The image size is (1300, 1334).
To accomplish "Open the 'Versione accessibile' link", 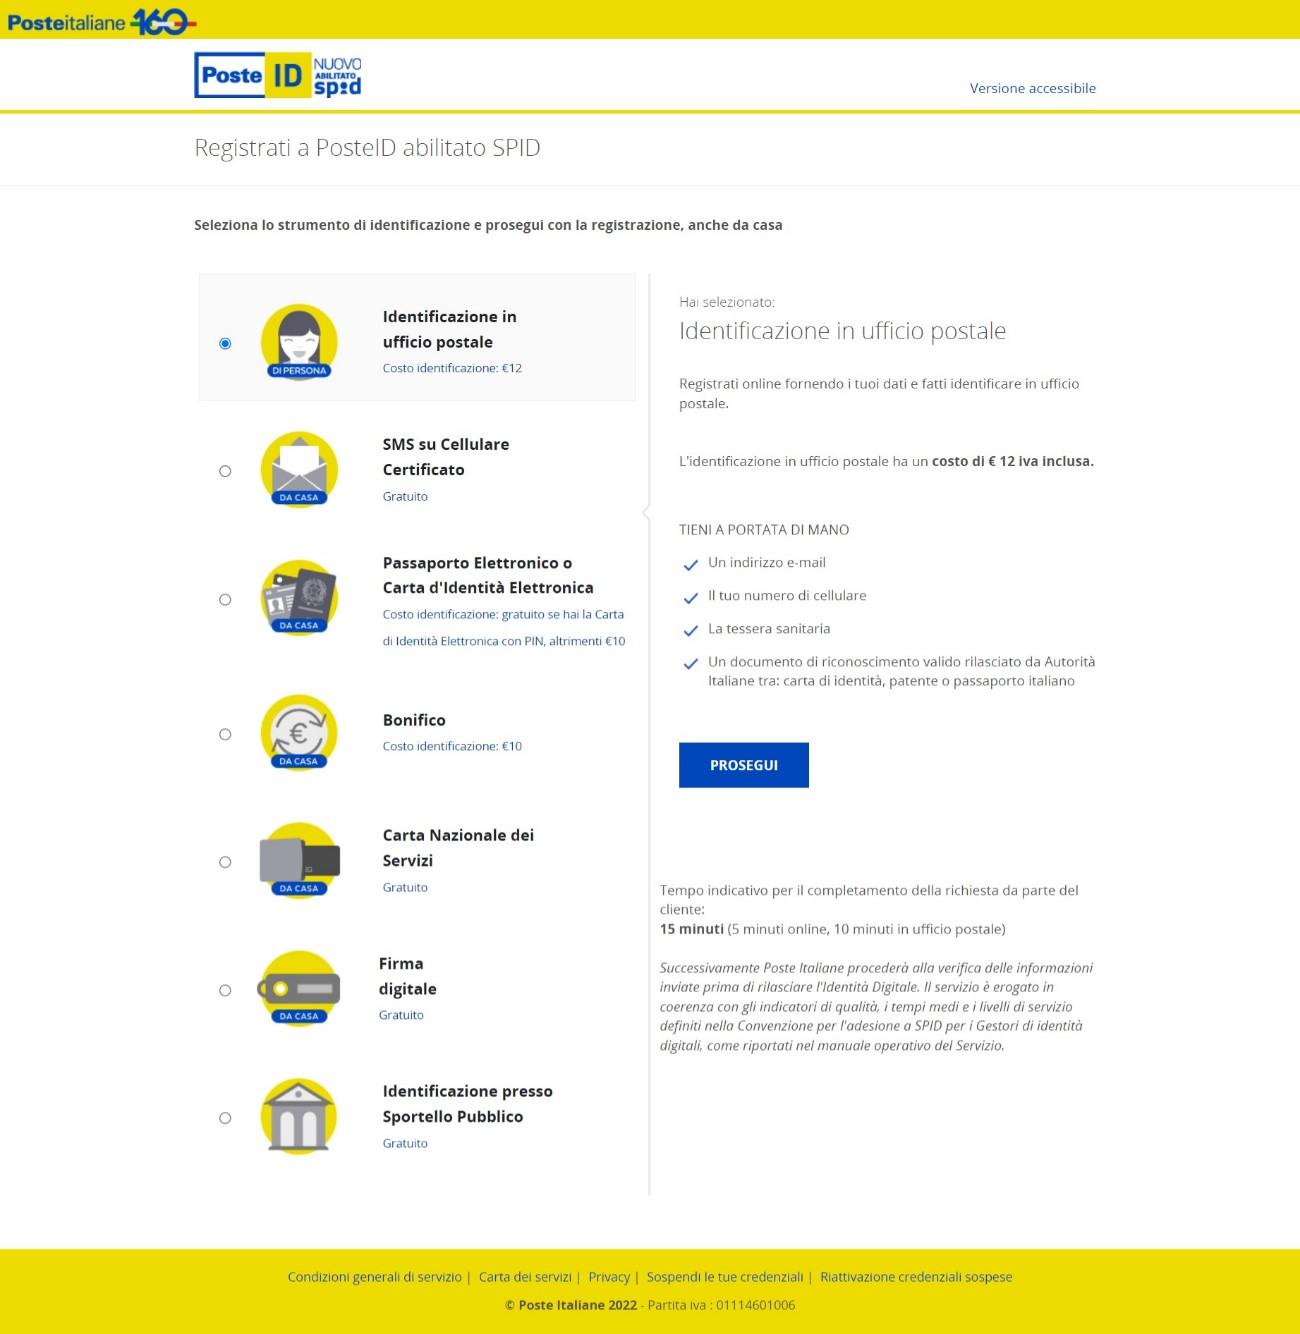I will [1033, 88].
